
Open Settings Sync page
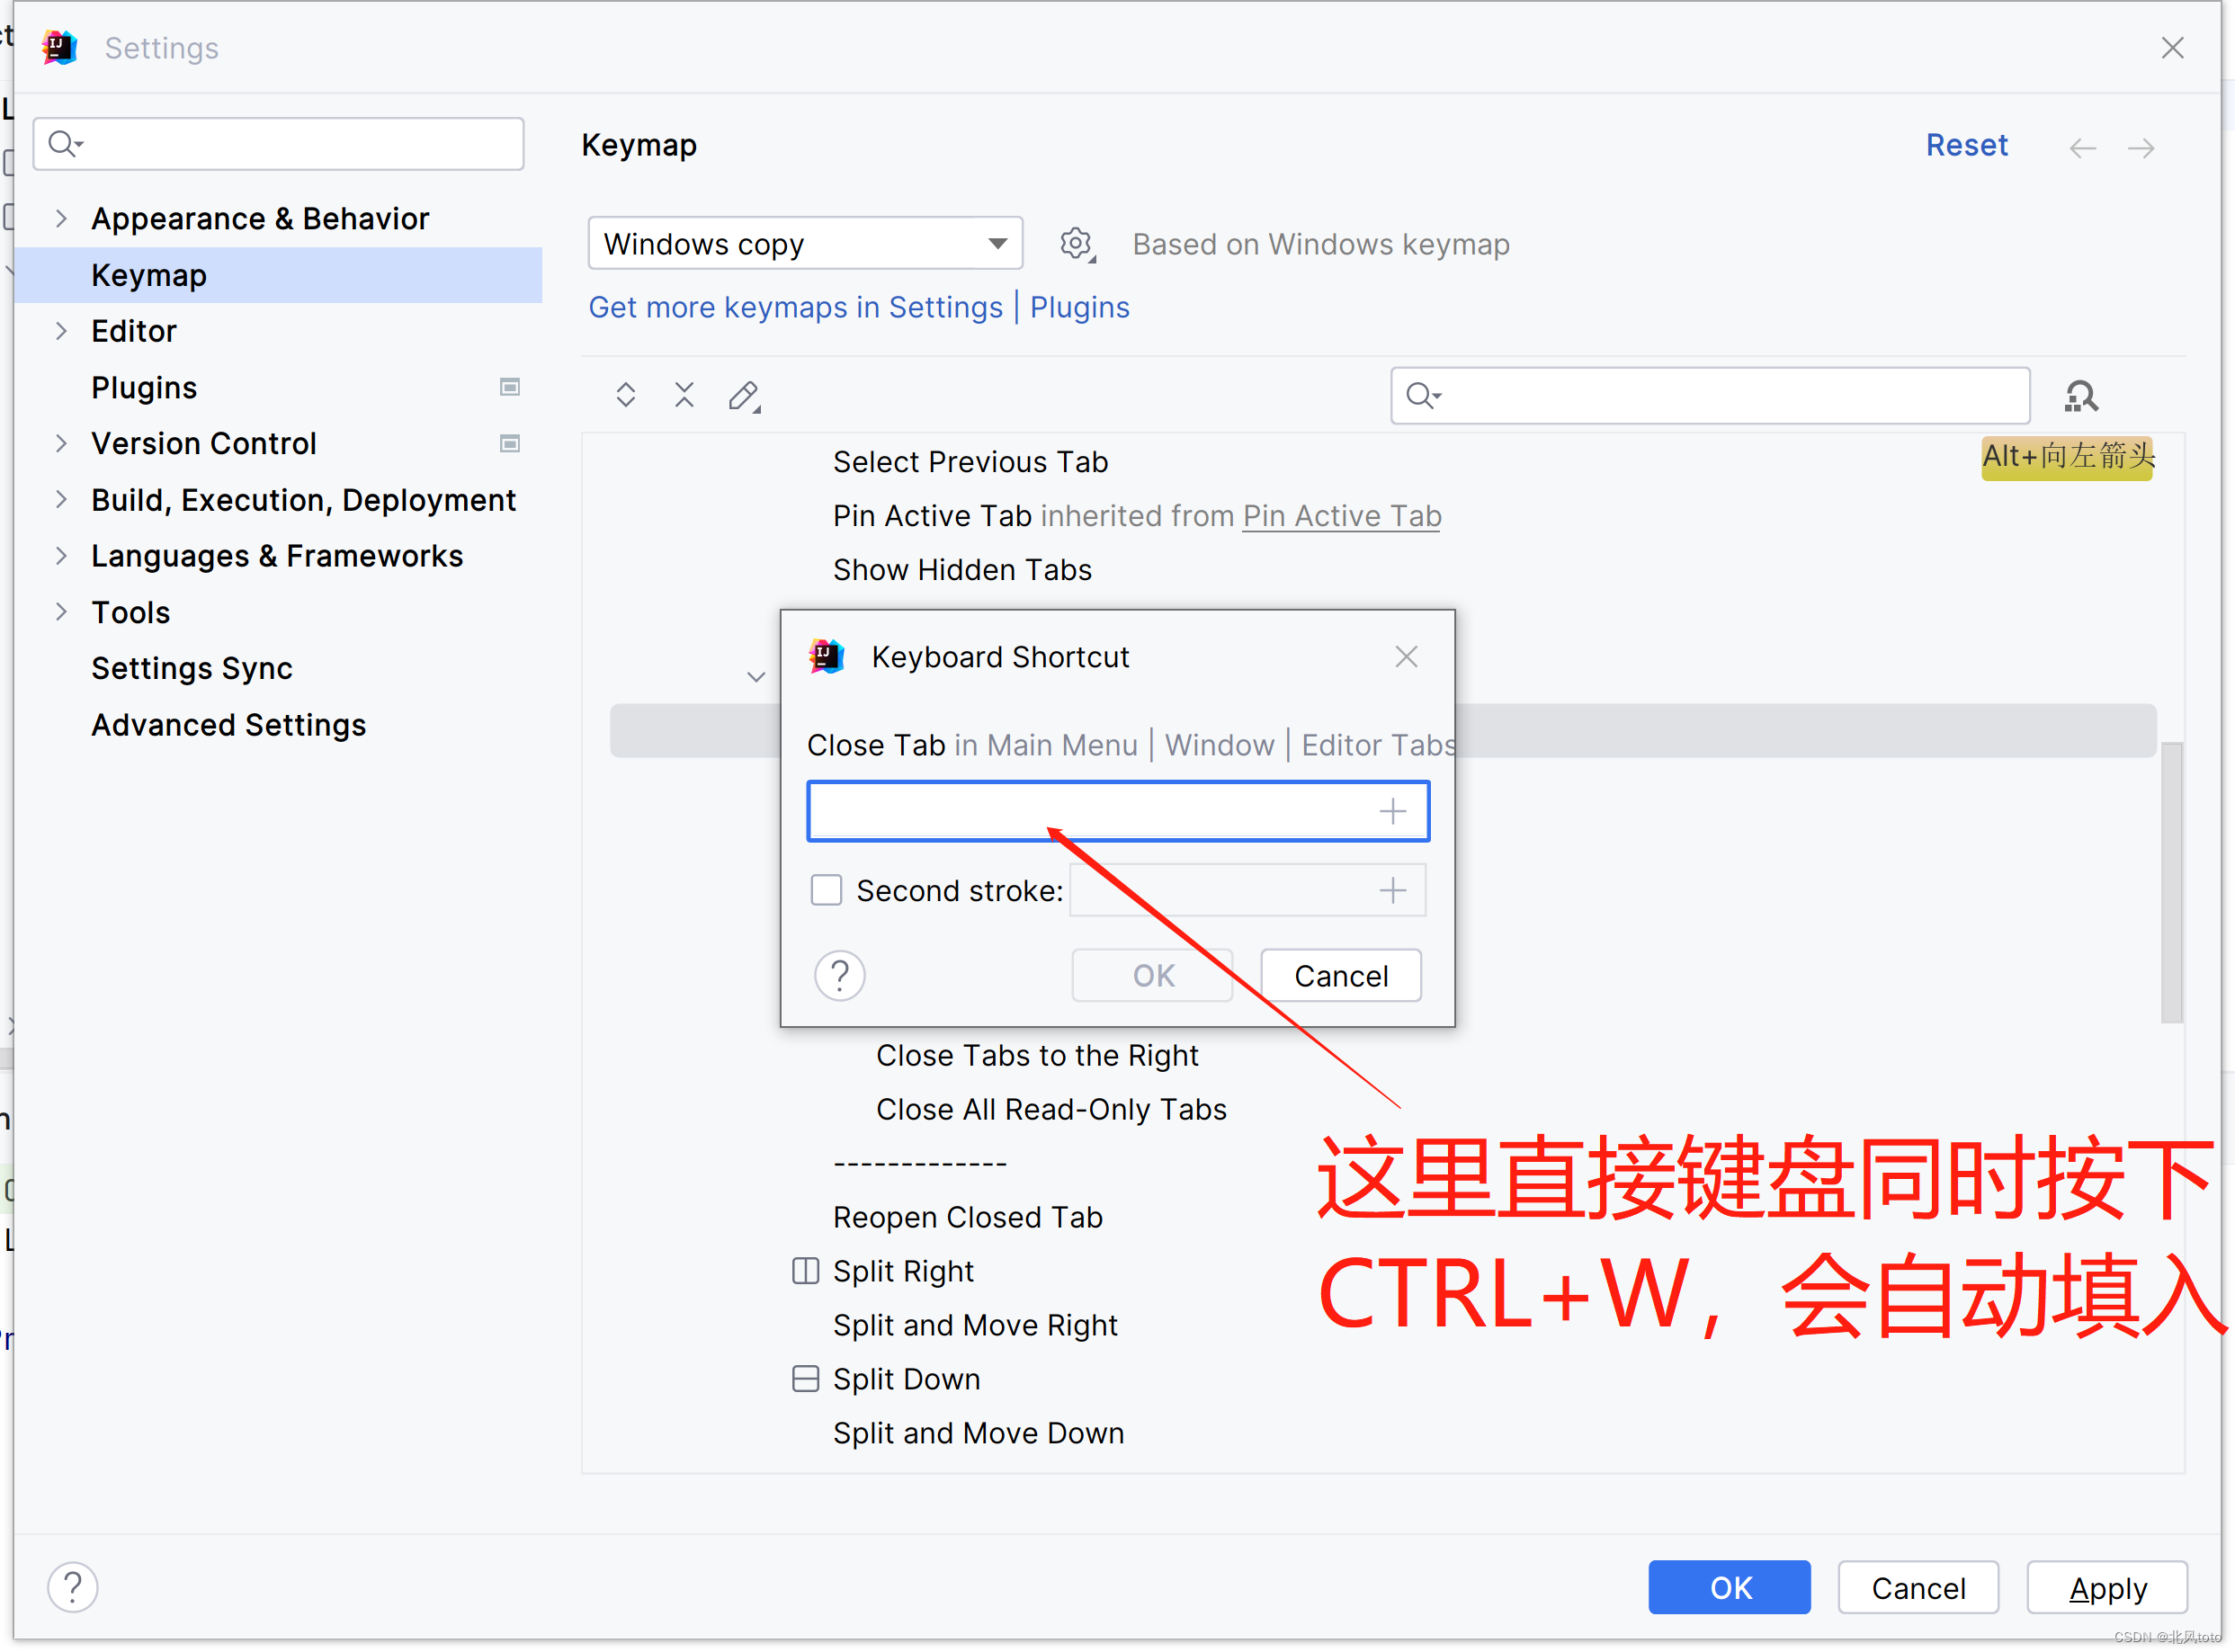(192, 668)
